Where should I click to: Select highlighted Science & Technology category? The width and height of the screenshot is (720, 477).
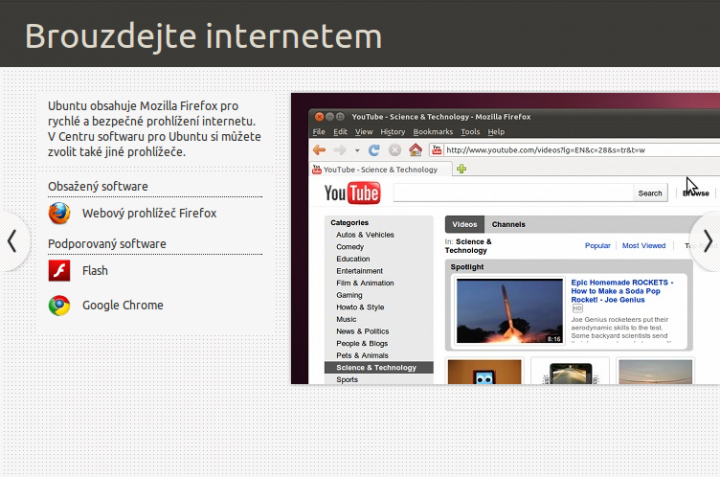click(x=379, y=367)
